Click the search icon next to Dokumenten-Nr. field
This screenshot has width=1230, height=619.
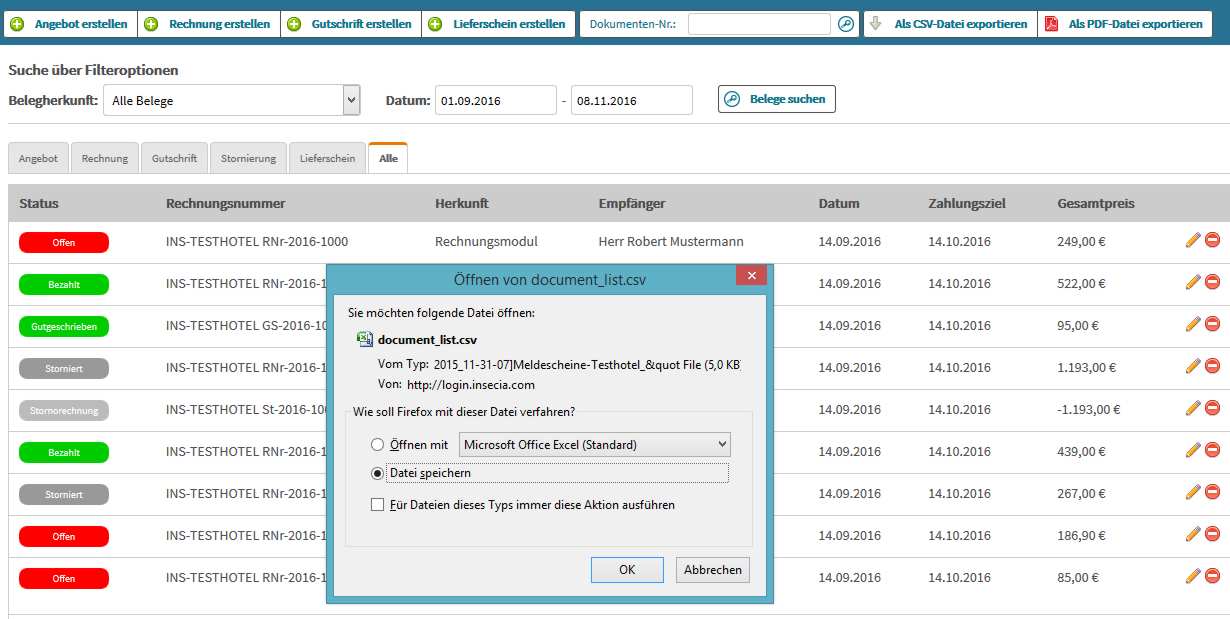pos(846,24)
